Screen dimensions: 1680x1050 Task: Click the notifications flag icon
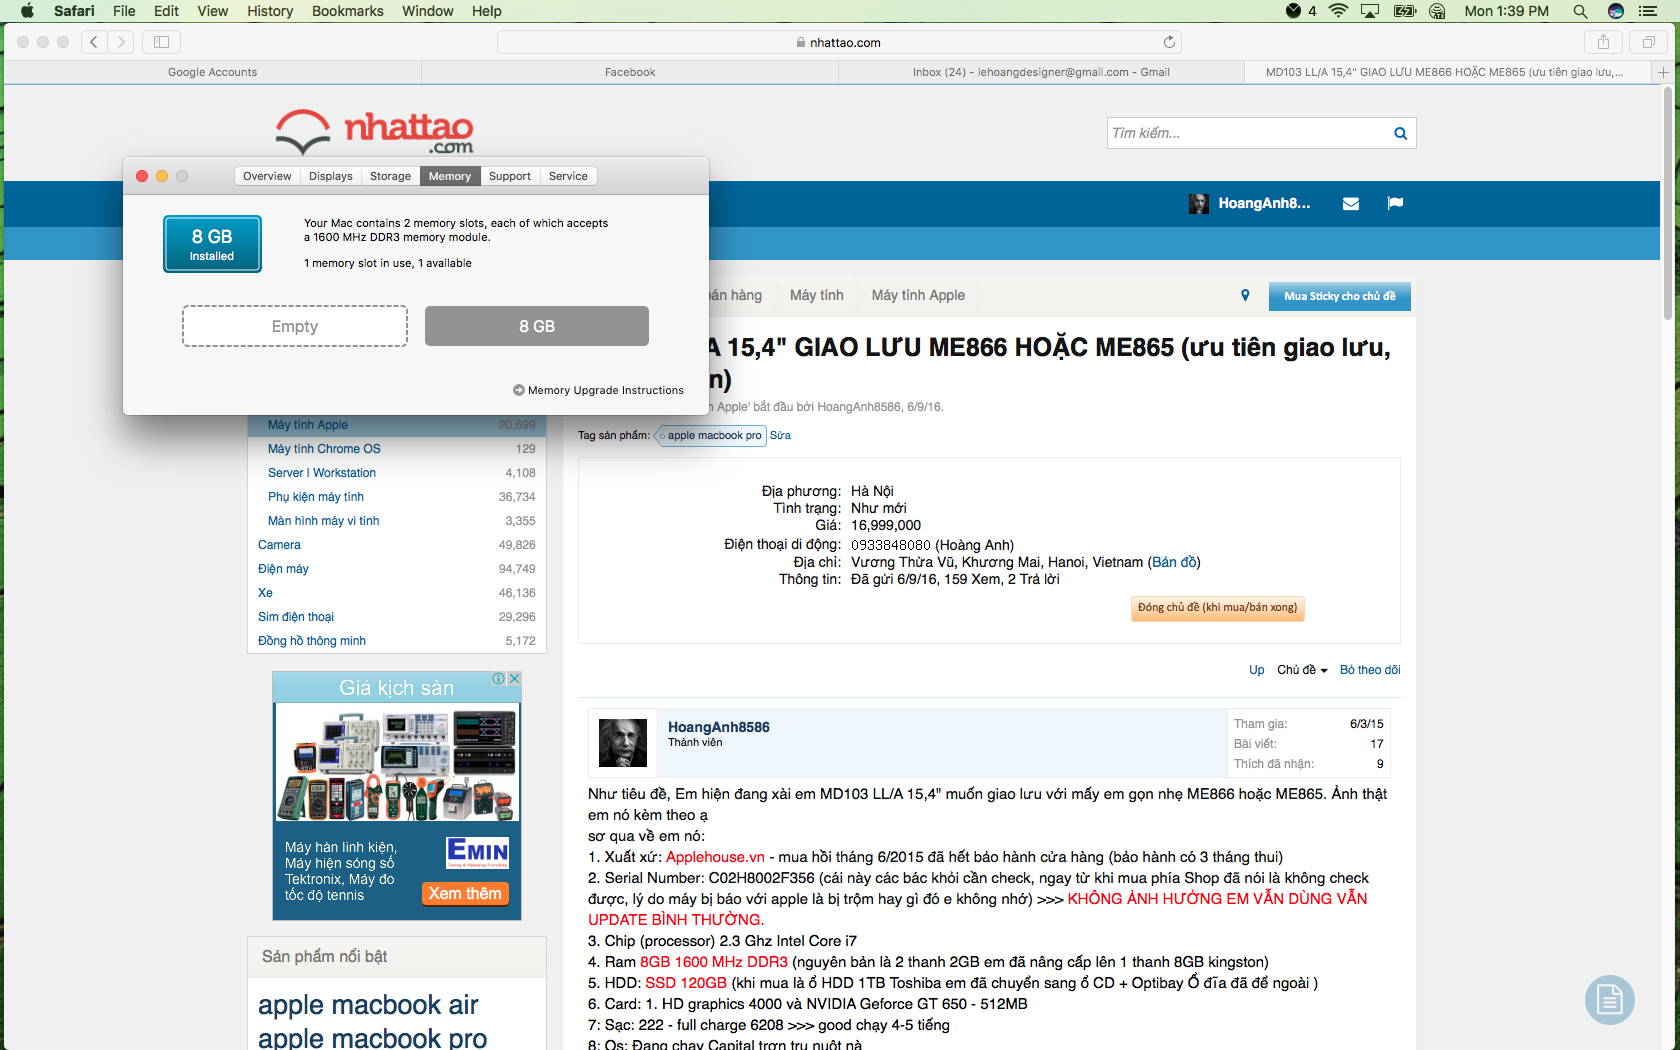tap(1395, 204)
